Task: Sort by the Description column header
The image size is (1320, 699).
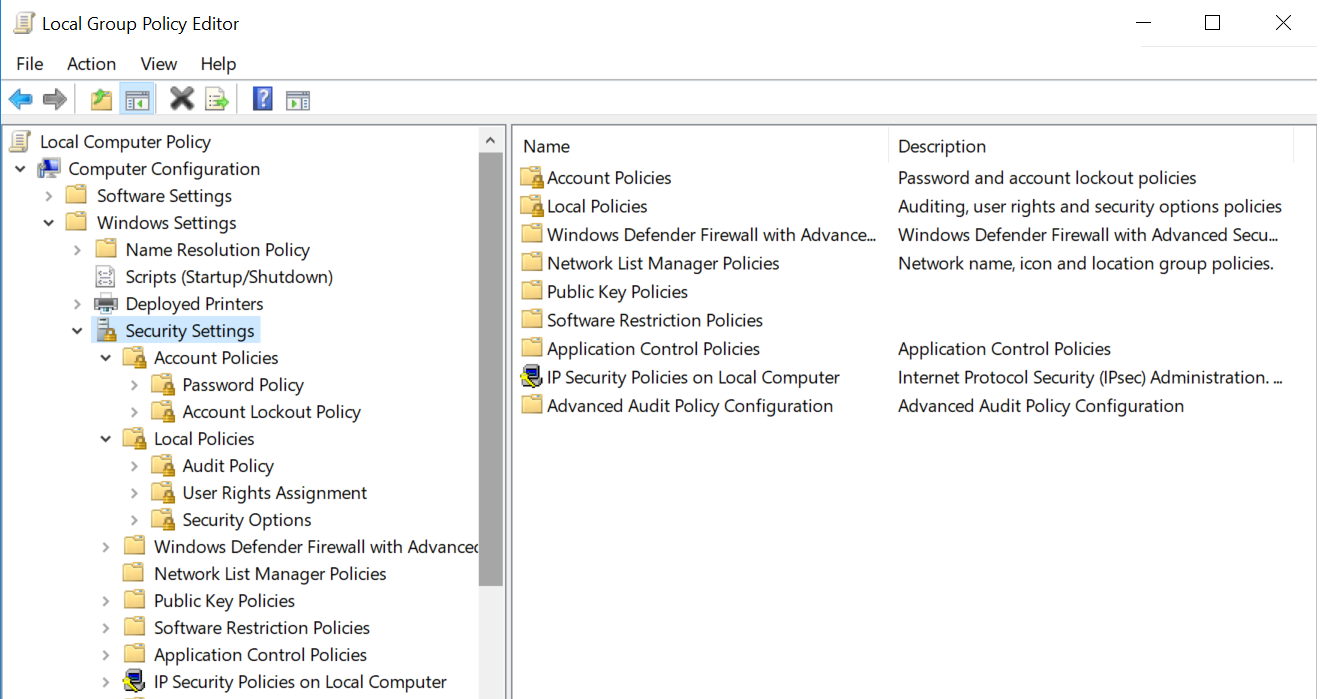Action: [1091, 146]
